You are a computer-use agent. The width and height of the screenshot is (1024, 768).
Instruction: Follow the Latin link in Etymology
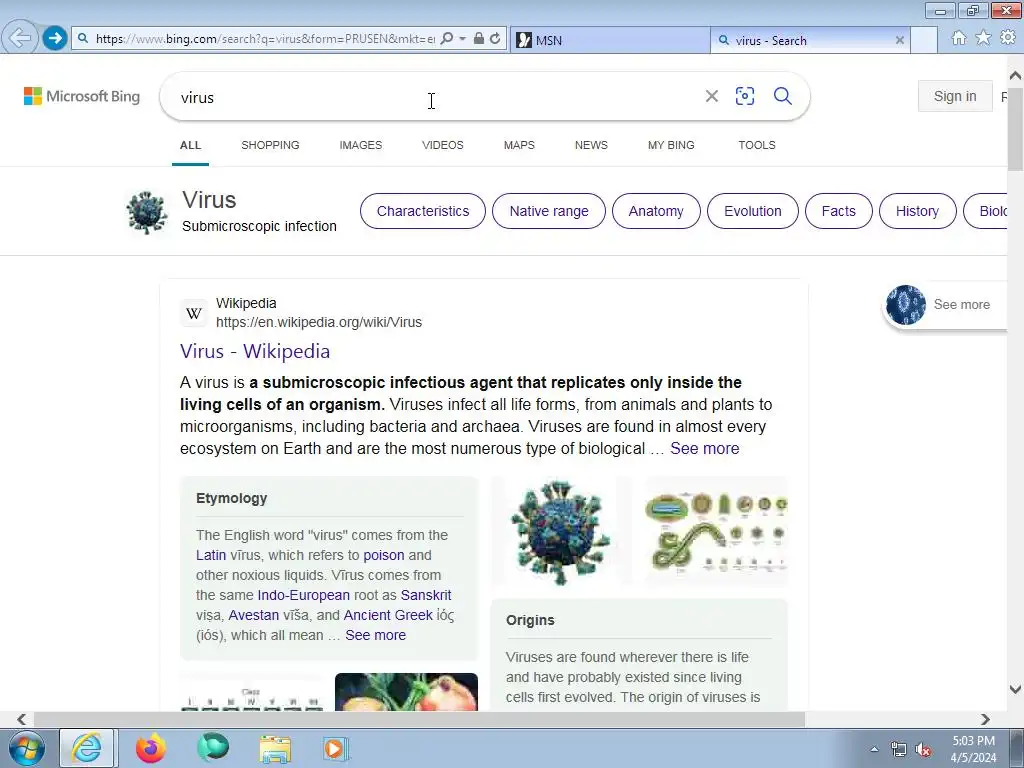pos(211,555)
